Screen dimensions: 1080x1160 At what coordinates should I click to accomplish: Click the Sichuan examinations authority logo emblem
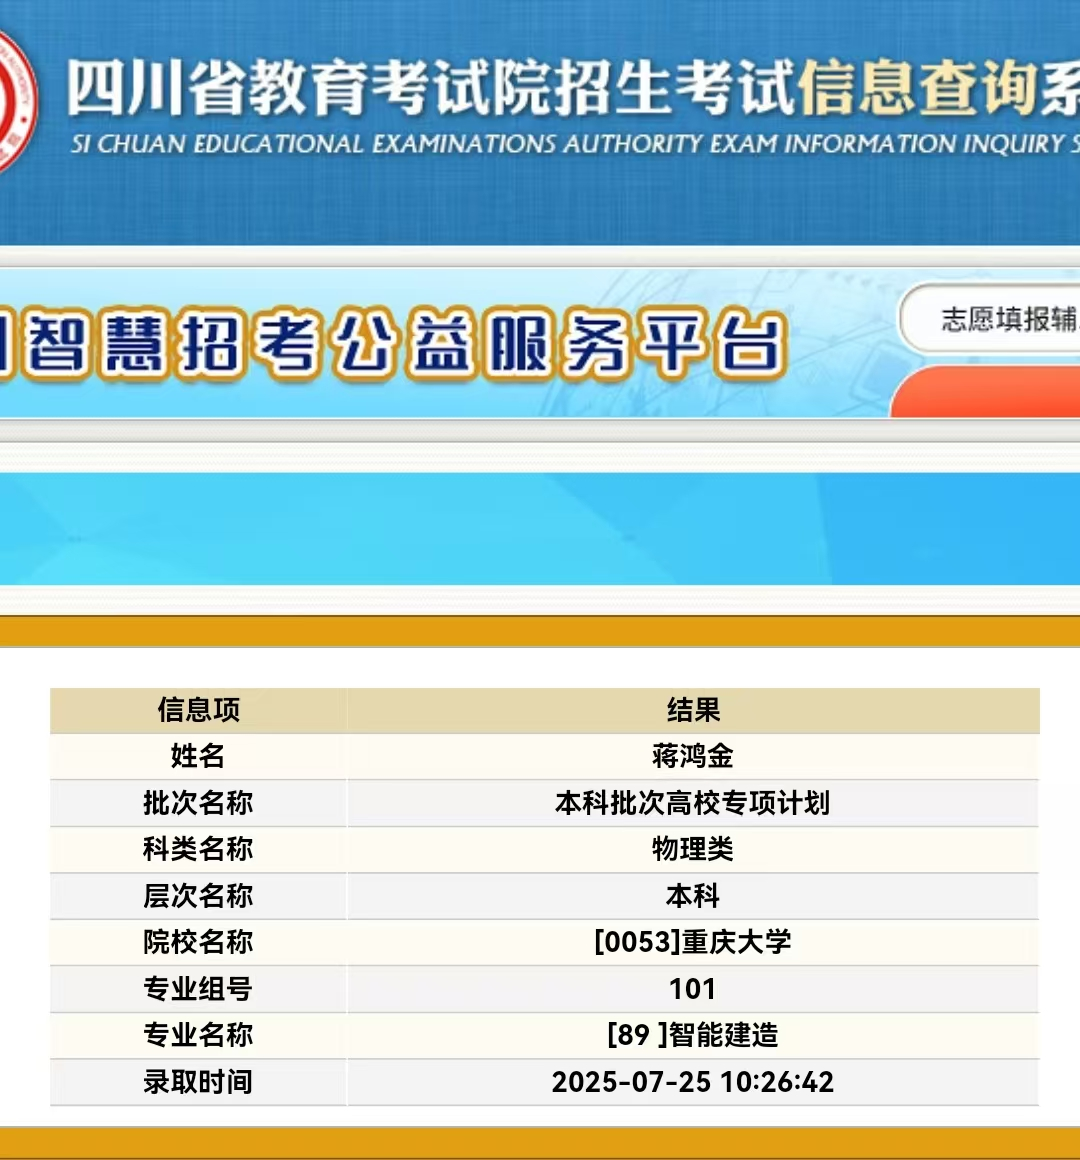click(x=16, y=101)
